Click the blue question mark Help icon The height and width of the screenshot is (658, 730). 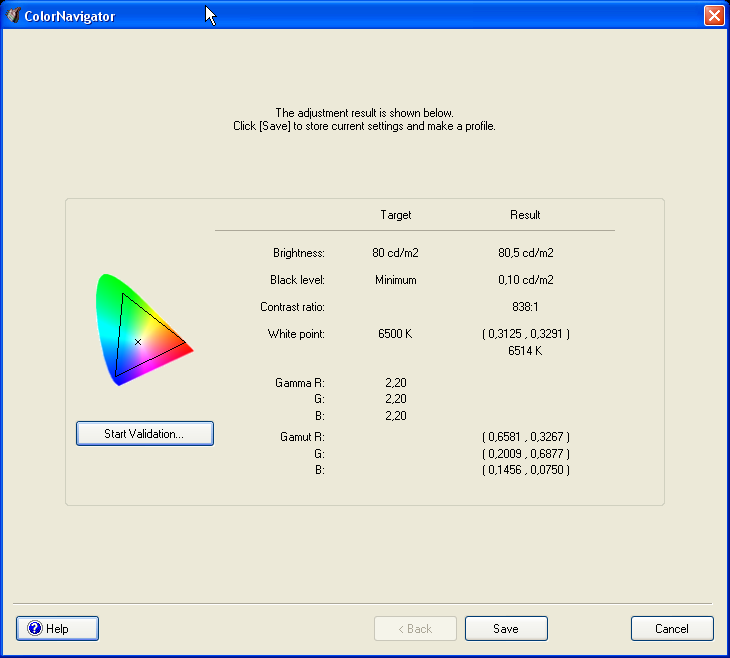[34, 629]
